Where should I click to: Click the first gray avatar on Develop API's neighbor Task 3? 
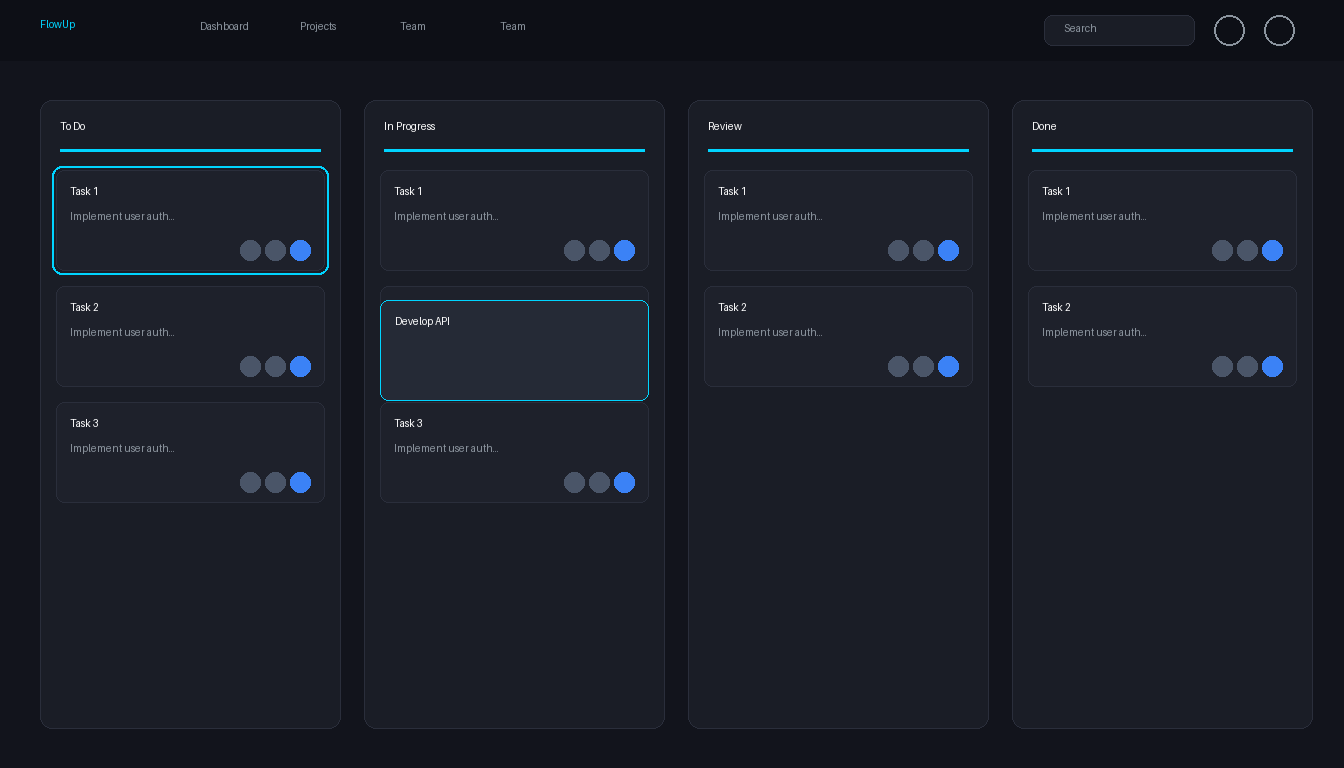pyautogui.click(x=574, y=482)
